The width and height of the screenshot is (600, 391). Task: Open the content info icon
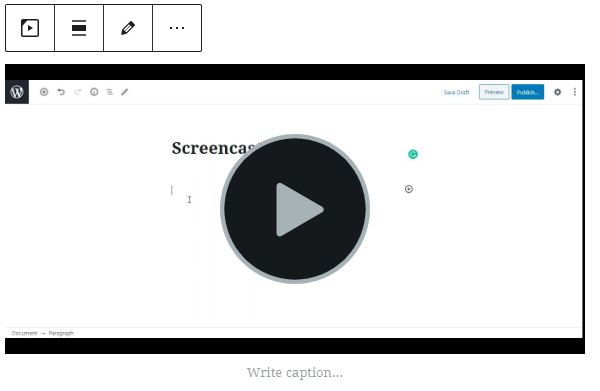(94, 92)
